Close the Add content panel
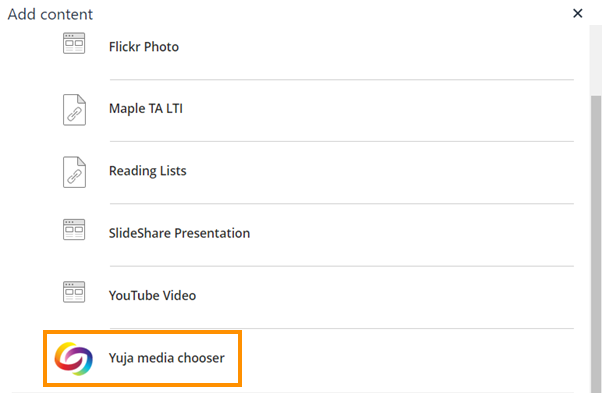This screenshot has width=602, height=393. [577, 13]
